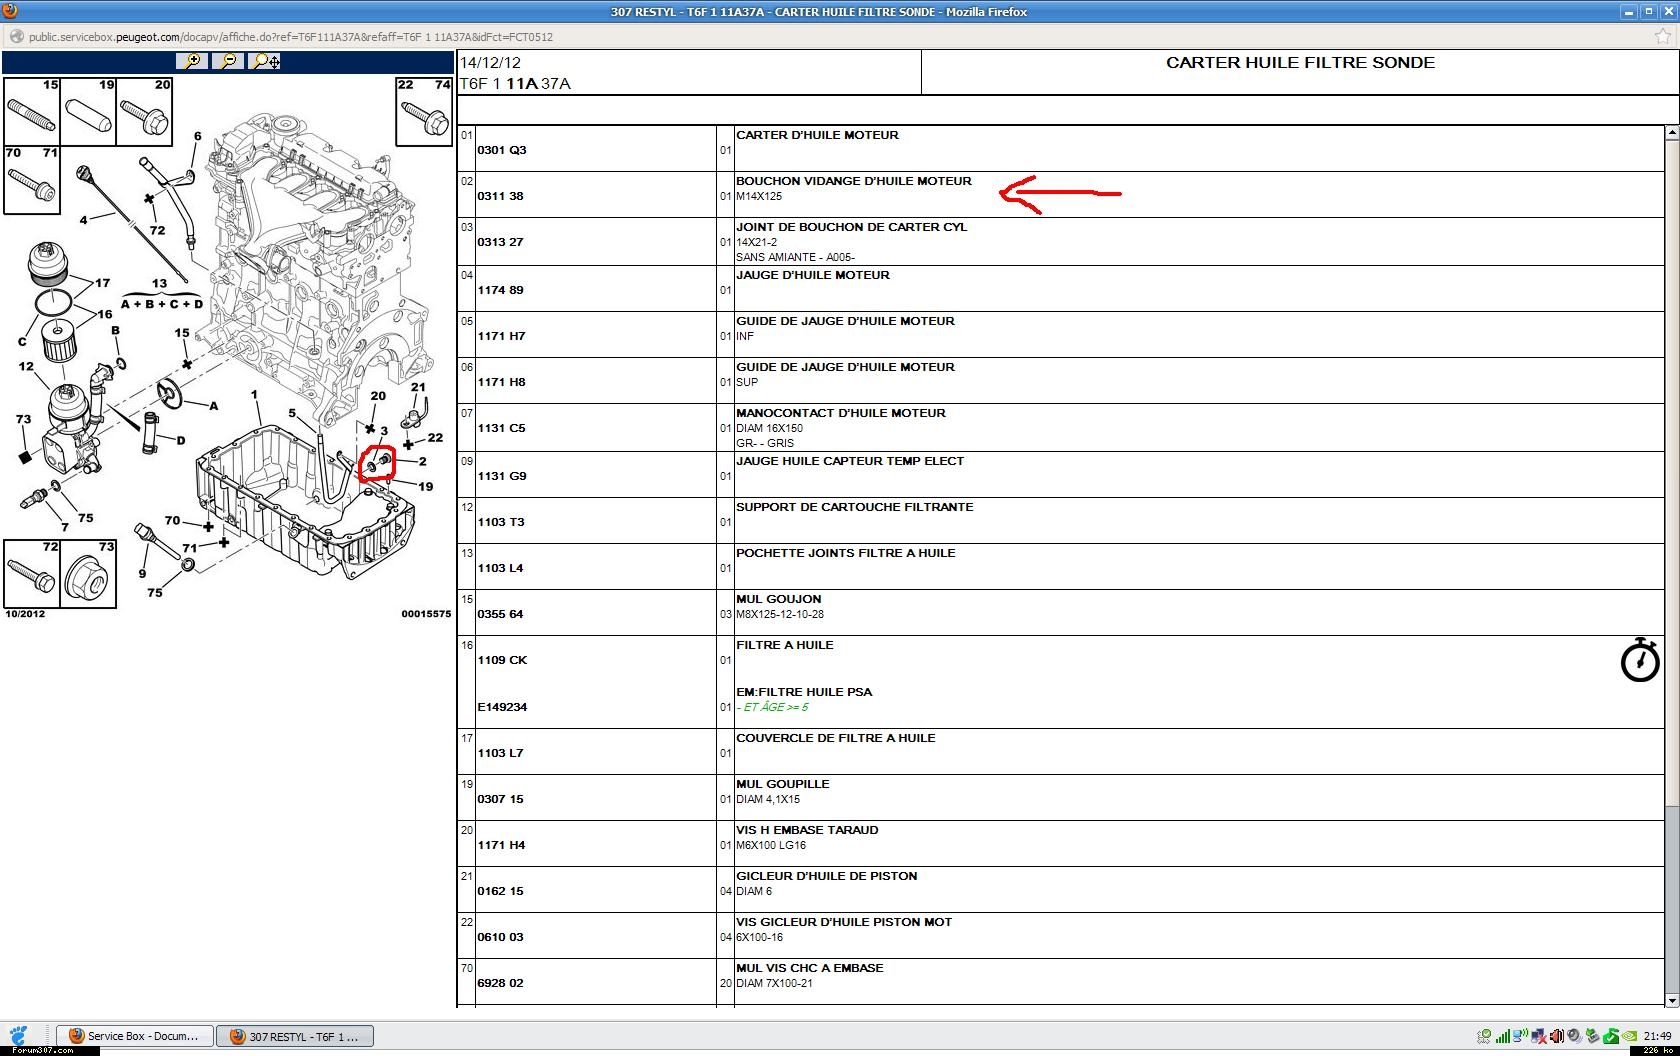Image resolution: width=1680 pixels, height=1056 pixels.
Task: Click CARTER D'HUILE MOTEUR description
Action: click(817, 135)
